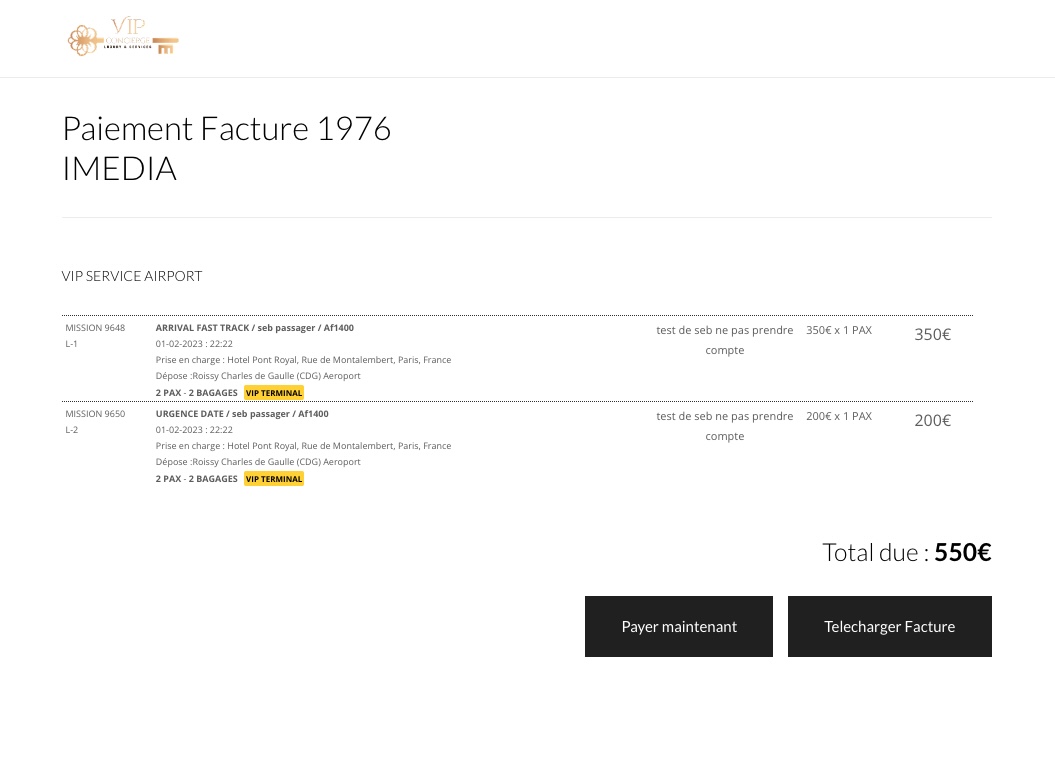Click the L-2 line reference
This screenshot has height=771, width=1055.
click(x=71, y=430)
